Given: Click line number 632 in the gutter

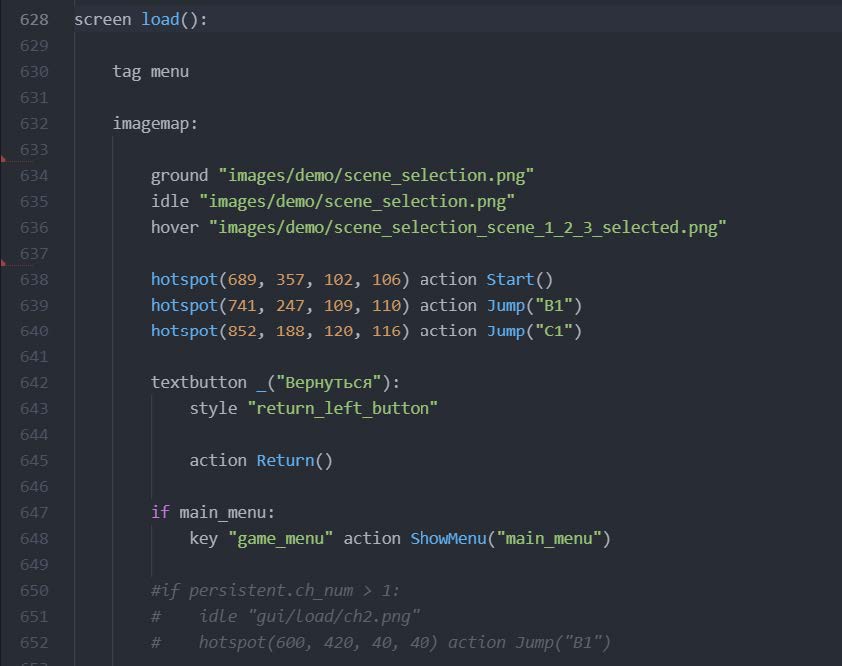Looking at the screenshot, I should [x=34, y=124].
